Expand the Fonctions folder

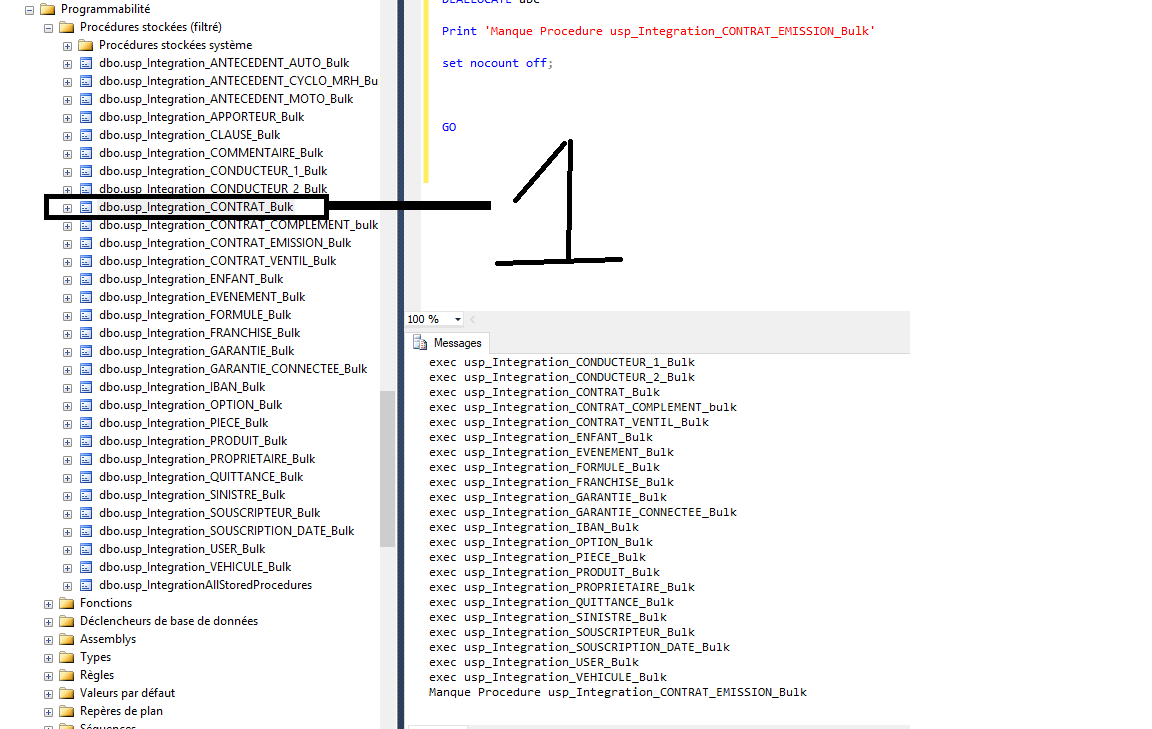point(48,605)
